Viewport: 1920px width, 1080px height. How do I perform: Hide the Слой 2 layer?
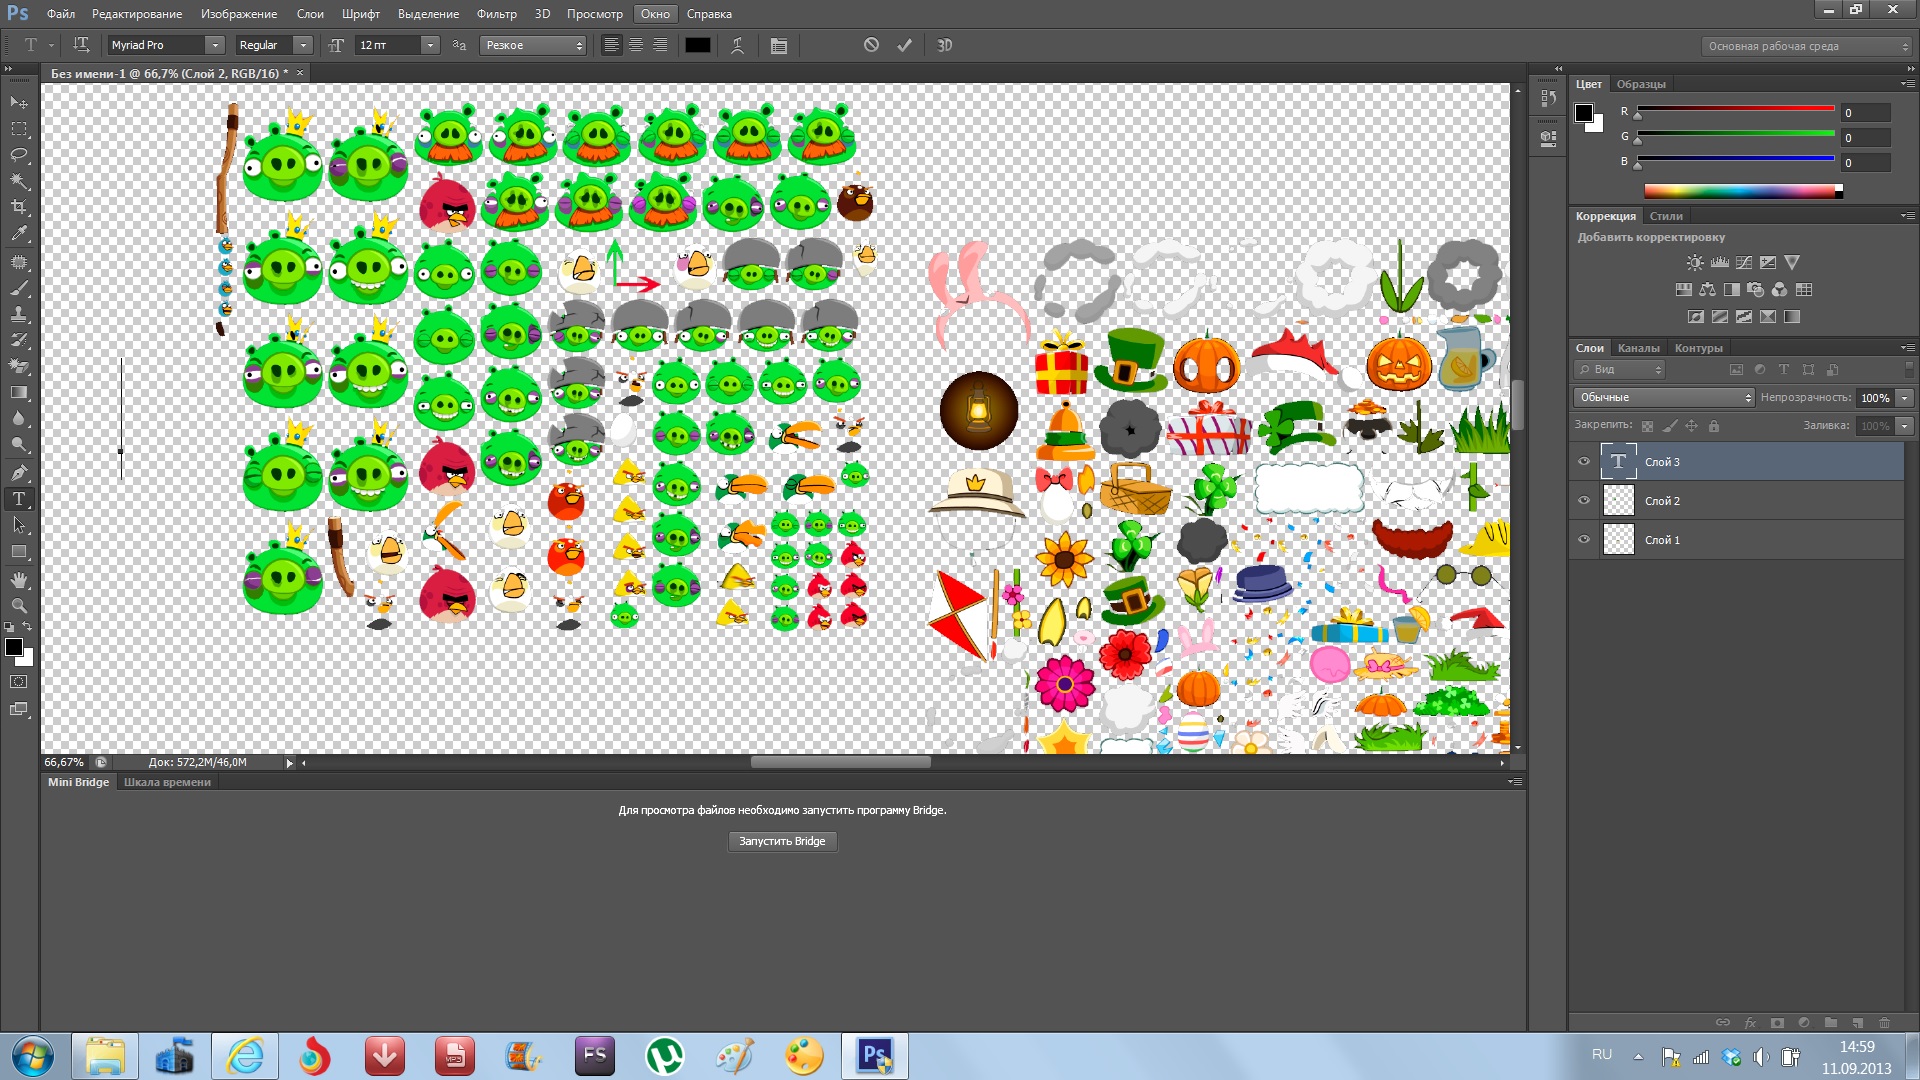pyautogui.click(x=1584, y=501)
